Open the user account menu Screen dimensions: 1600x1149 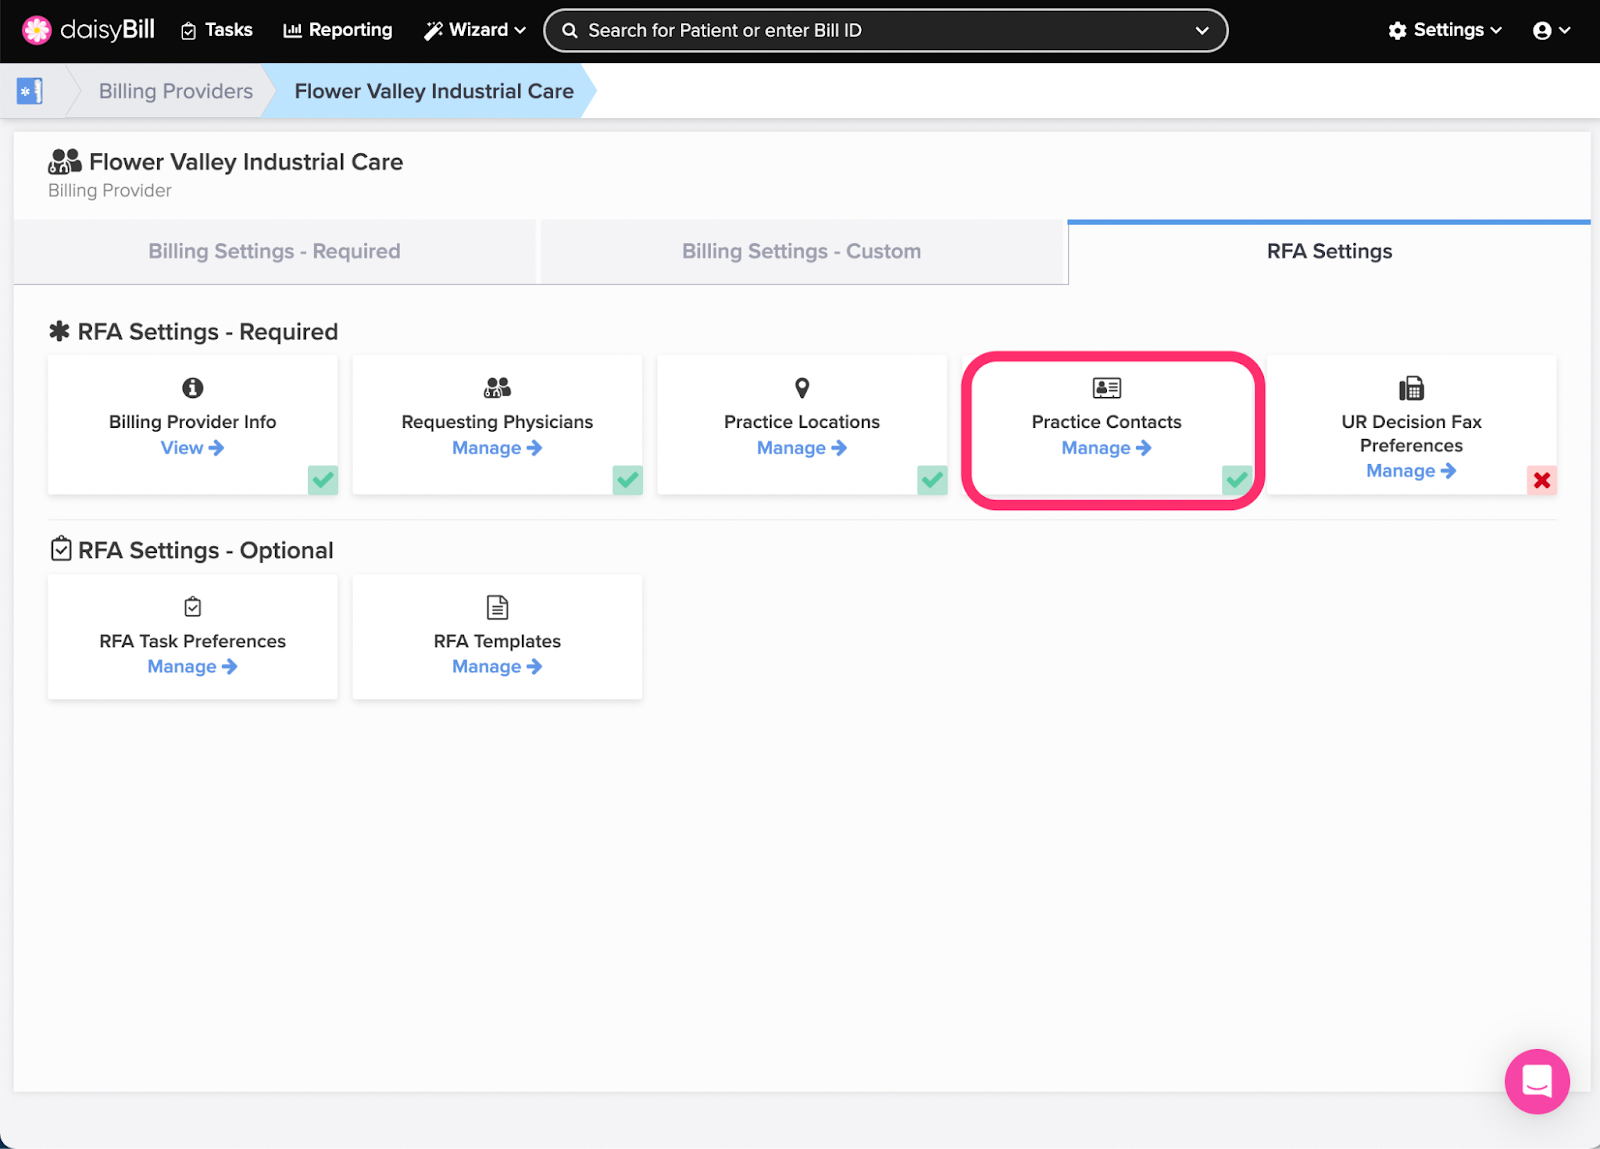pyautogui.click(x=1551, y=30)
